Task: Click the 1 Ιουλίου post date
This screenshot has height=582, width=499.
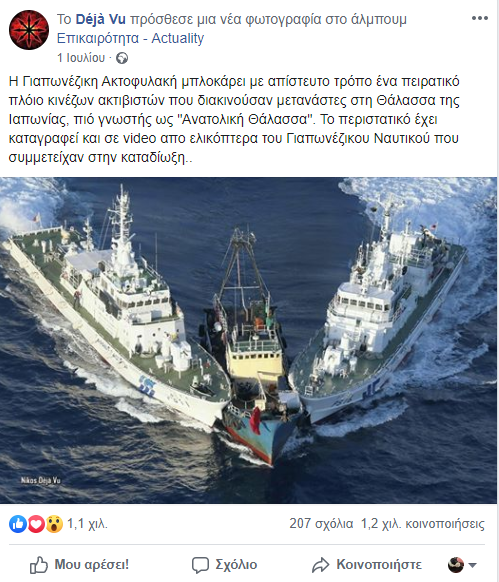Action: [81, 58]
